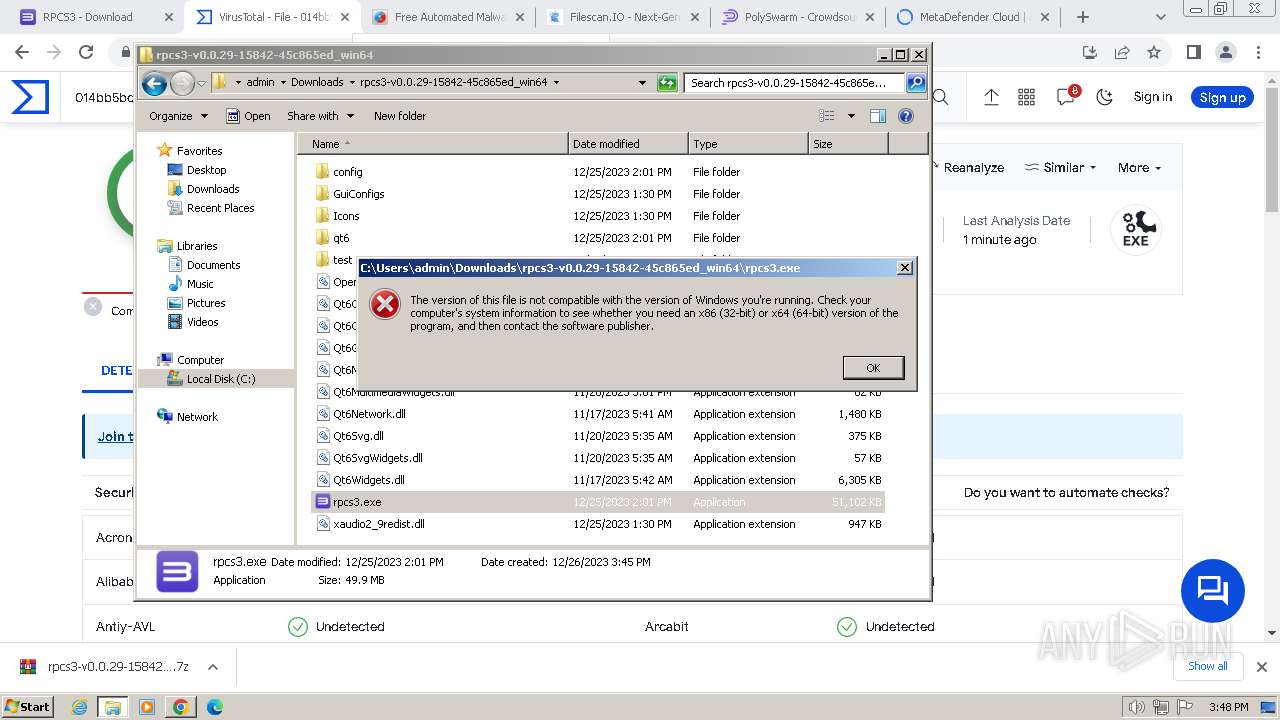Expand the view options dropdown arrow
Image resolution: width=1280 pixels, height=720 pixels.
[851, 116]
